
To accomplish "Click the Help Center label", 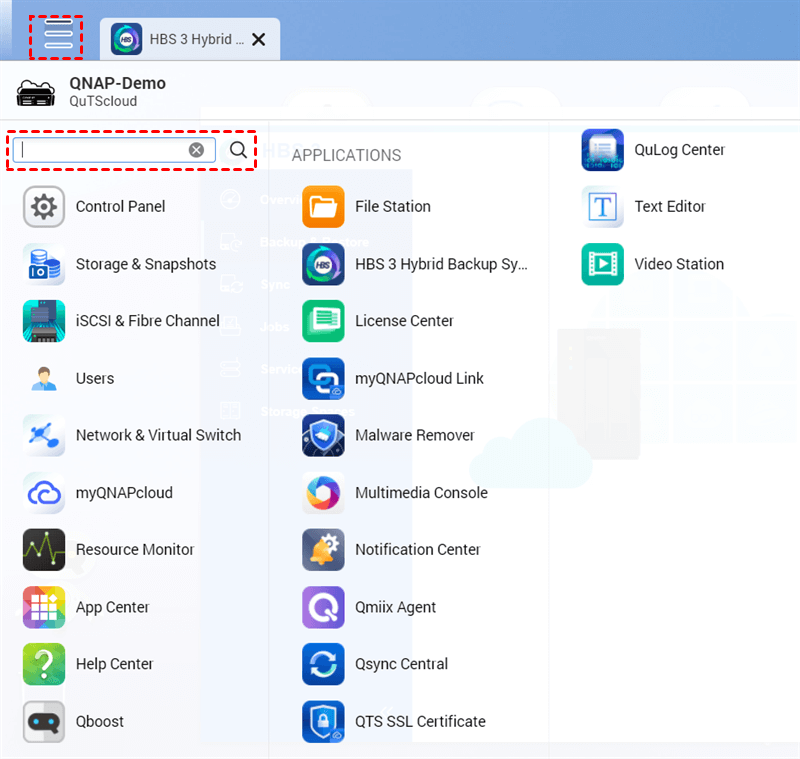I will click(x=114, y=664).
